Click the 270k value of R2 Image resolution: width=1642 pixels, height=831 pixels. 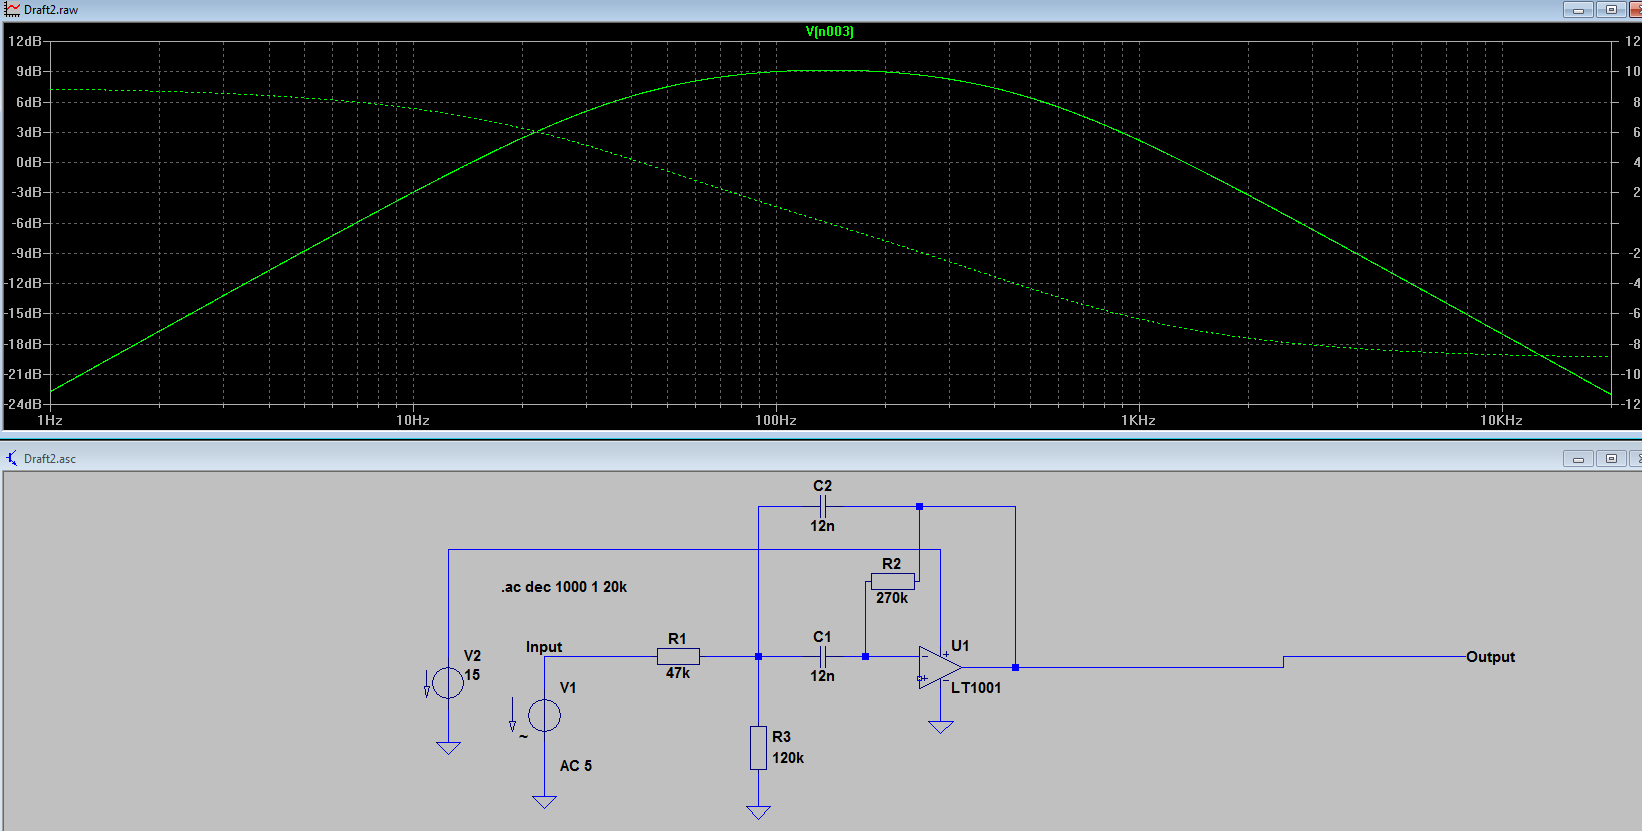click(892, 598)
